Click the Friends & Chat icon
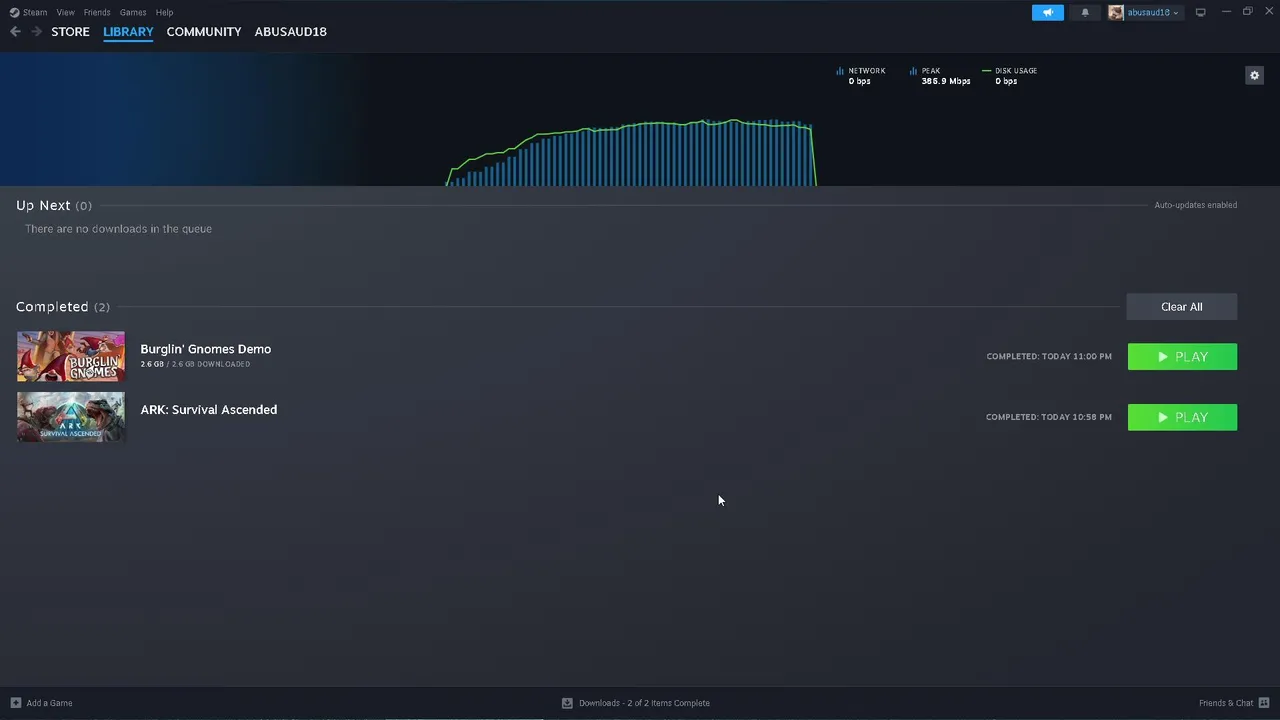Image resolution: width=1280 pixels, height=720 pixels. pyautogui.click(x=1264, y=703)
